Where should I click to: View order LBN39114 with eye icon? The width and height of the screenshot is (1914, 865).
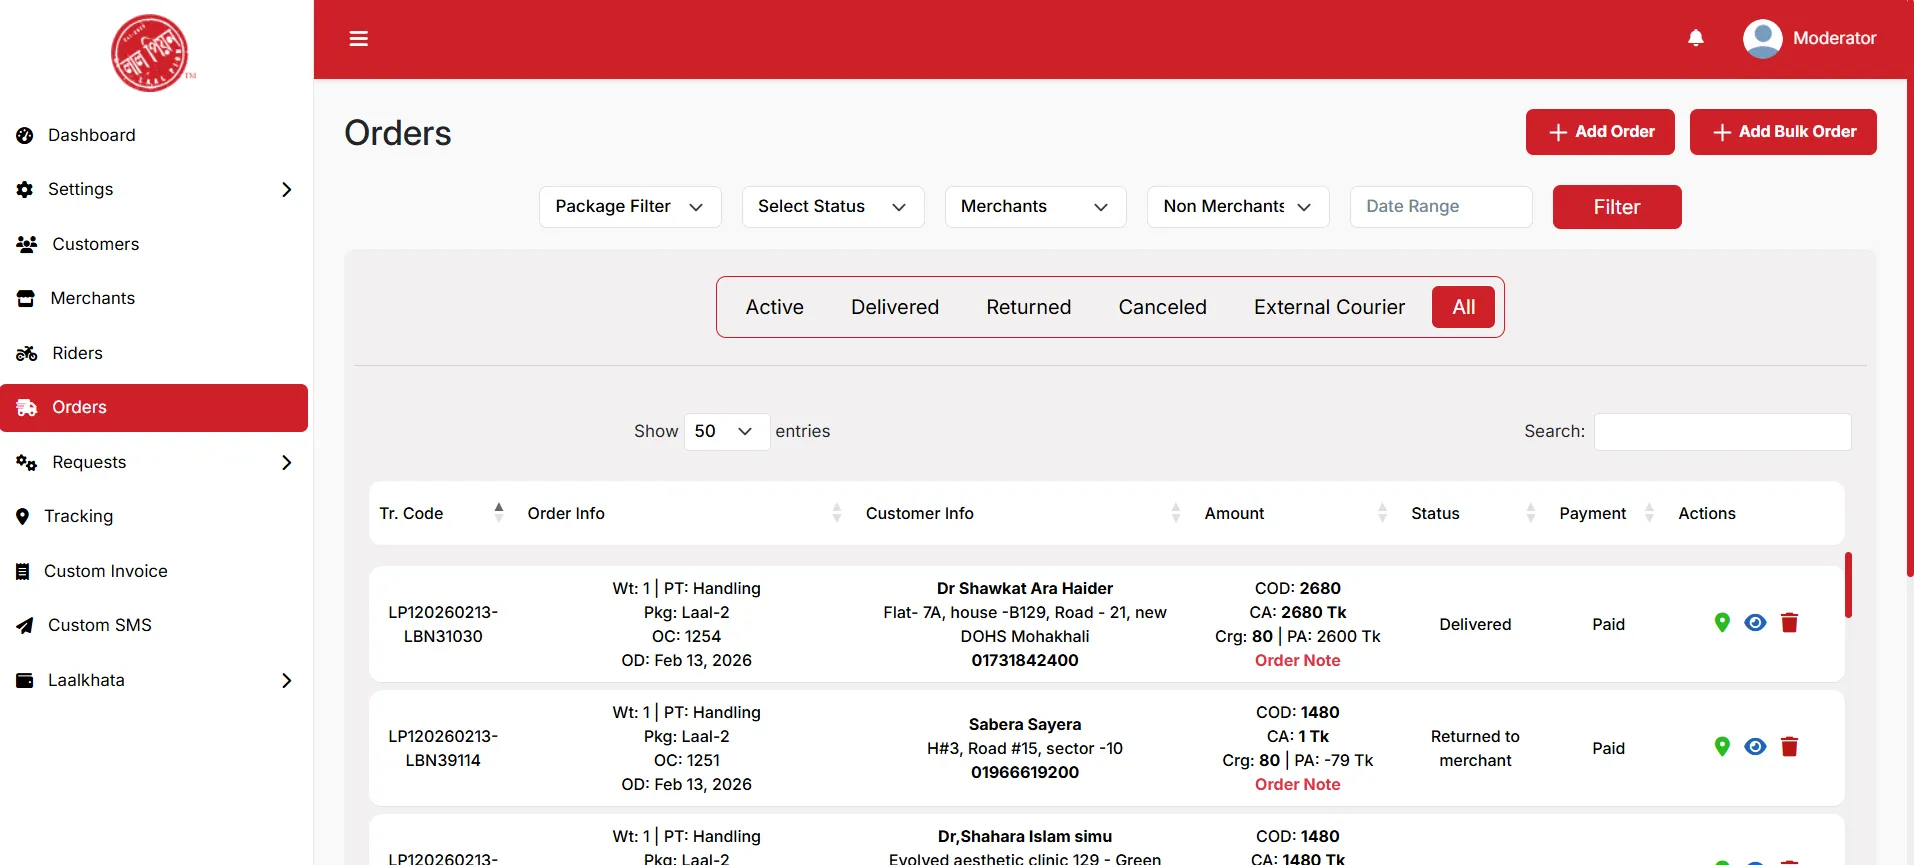click(x=1755, y=747)
